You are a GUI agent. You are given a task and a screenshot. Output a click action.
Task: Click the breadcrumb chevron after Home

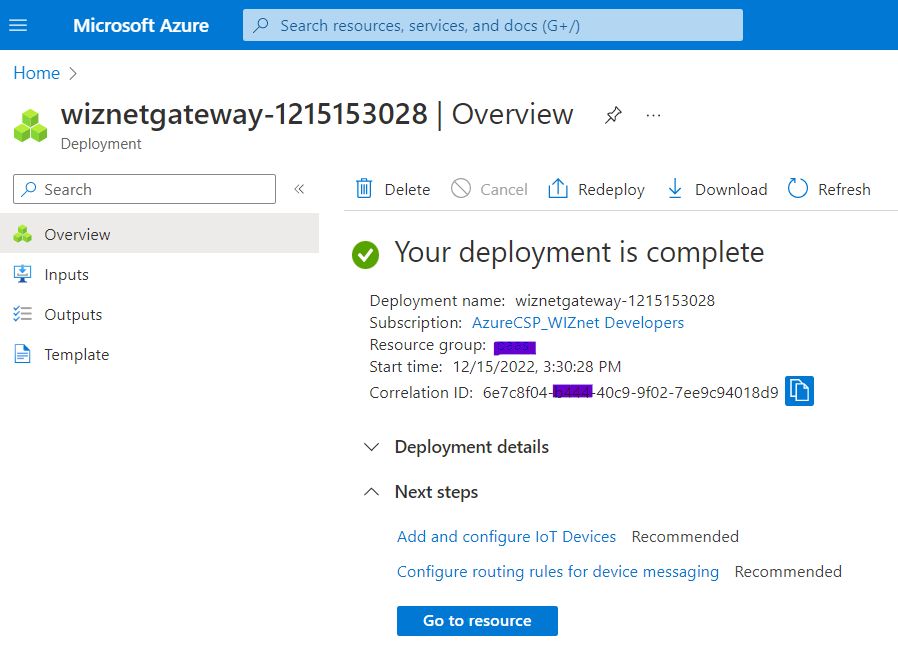point(73,73)
